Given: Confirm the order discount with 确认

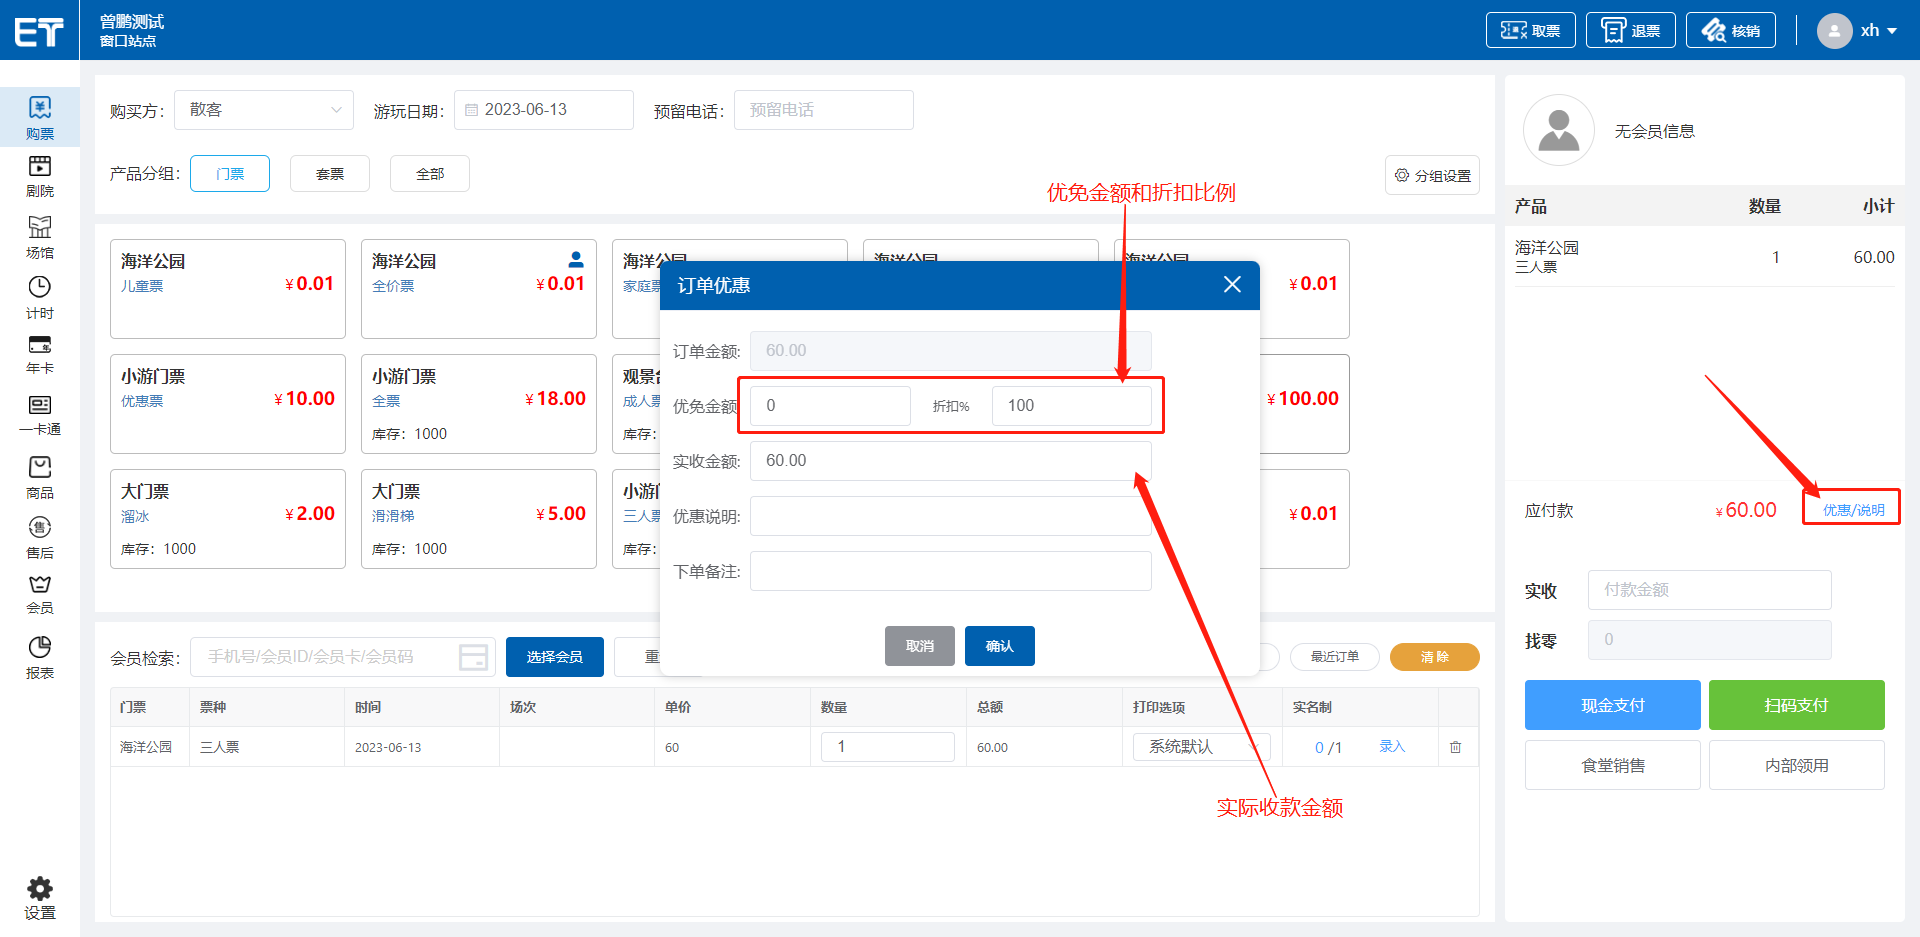Looking at the screenshot, I should click(999, 646).
